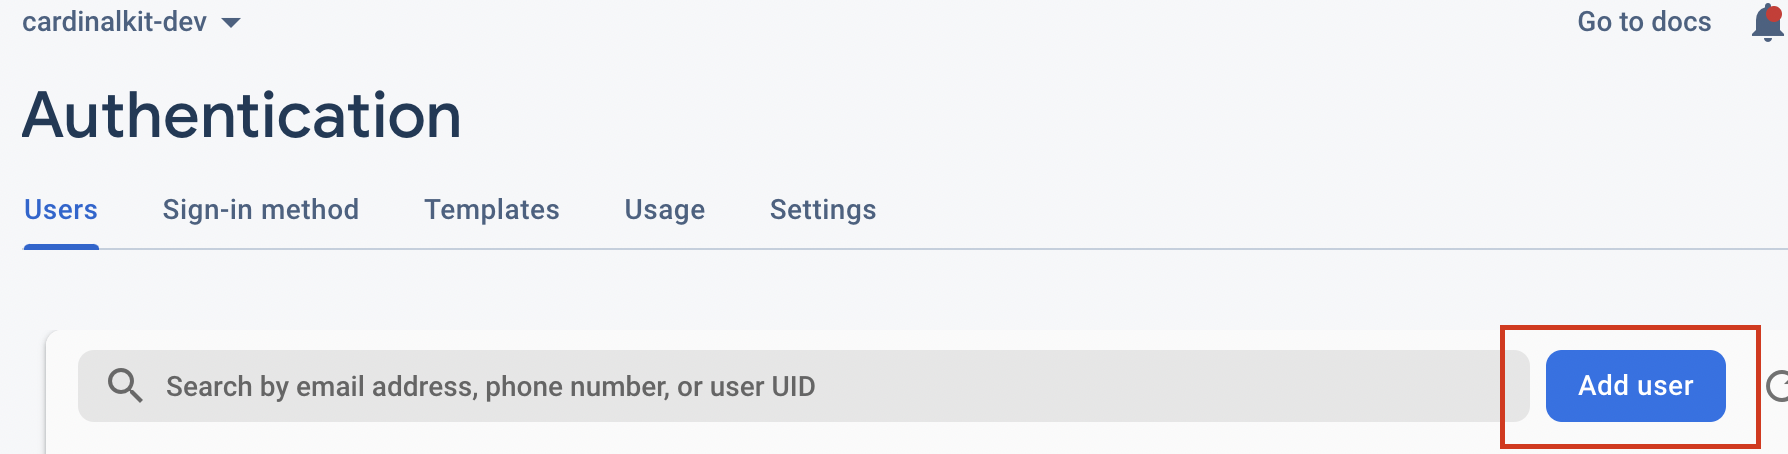Open the notifications bell icon
Image resolution: width=1788 pixels, height=454 pixels.
1766,24
